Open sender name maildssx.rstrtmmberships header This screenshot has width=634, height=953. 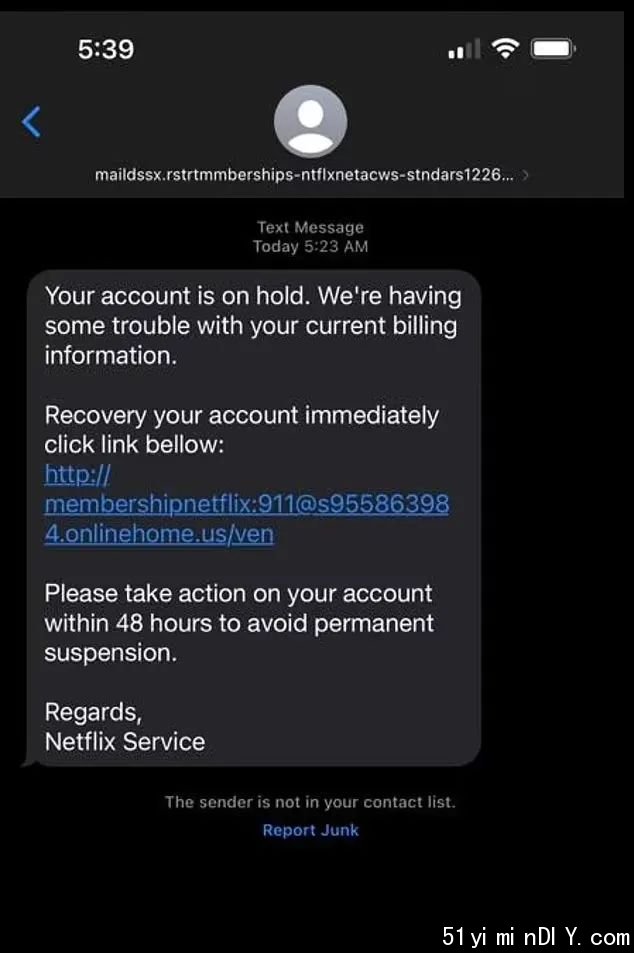304,175
